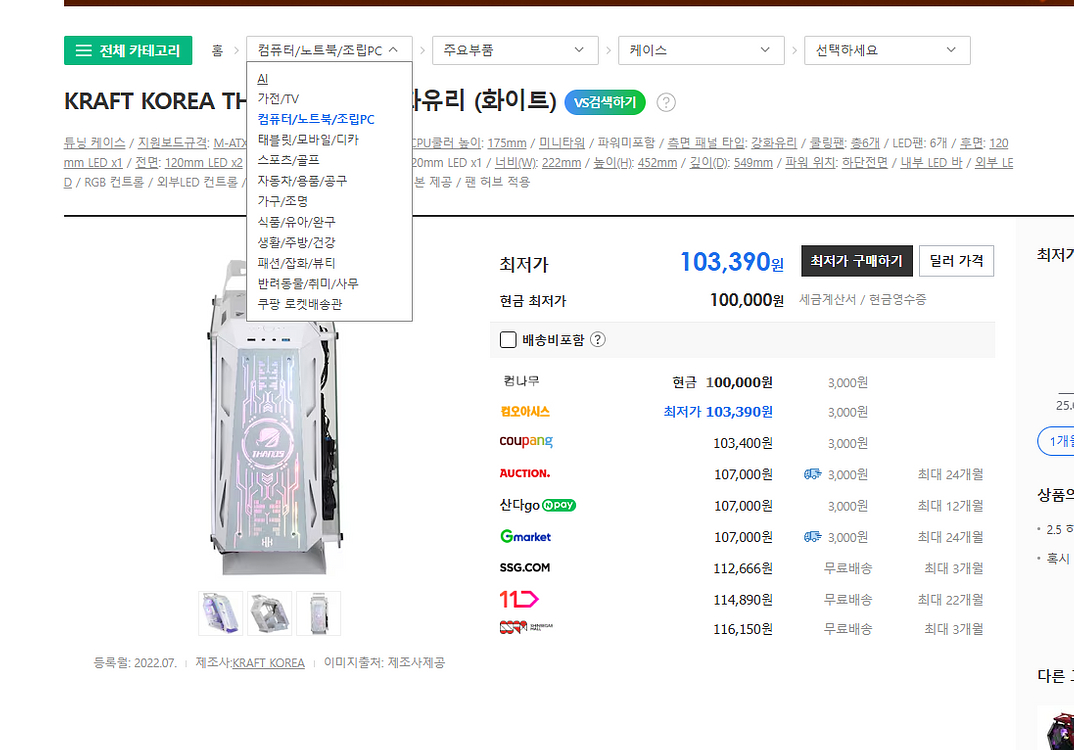1074x750 pixels.
Task: Click the 11번가 seller logo
Action: [519, 599]
